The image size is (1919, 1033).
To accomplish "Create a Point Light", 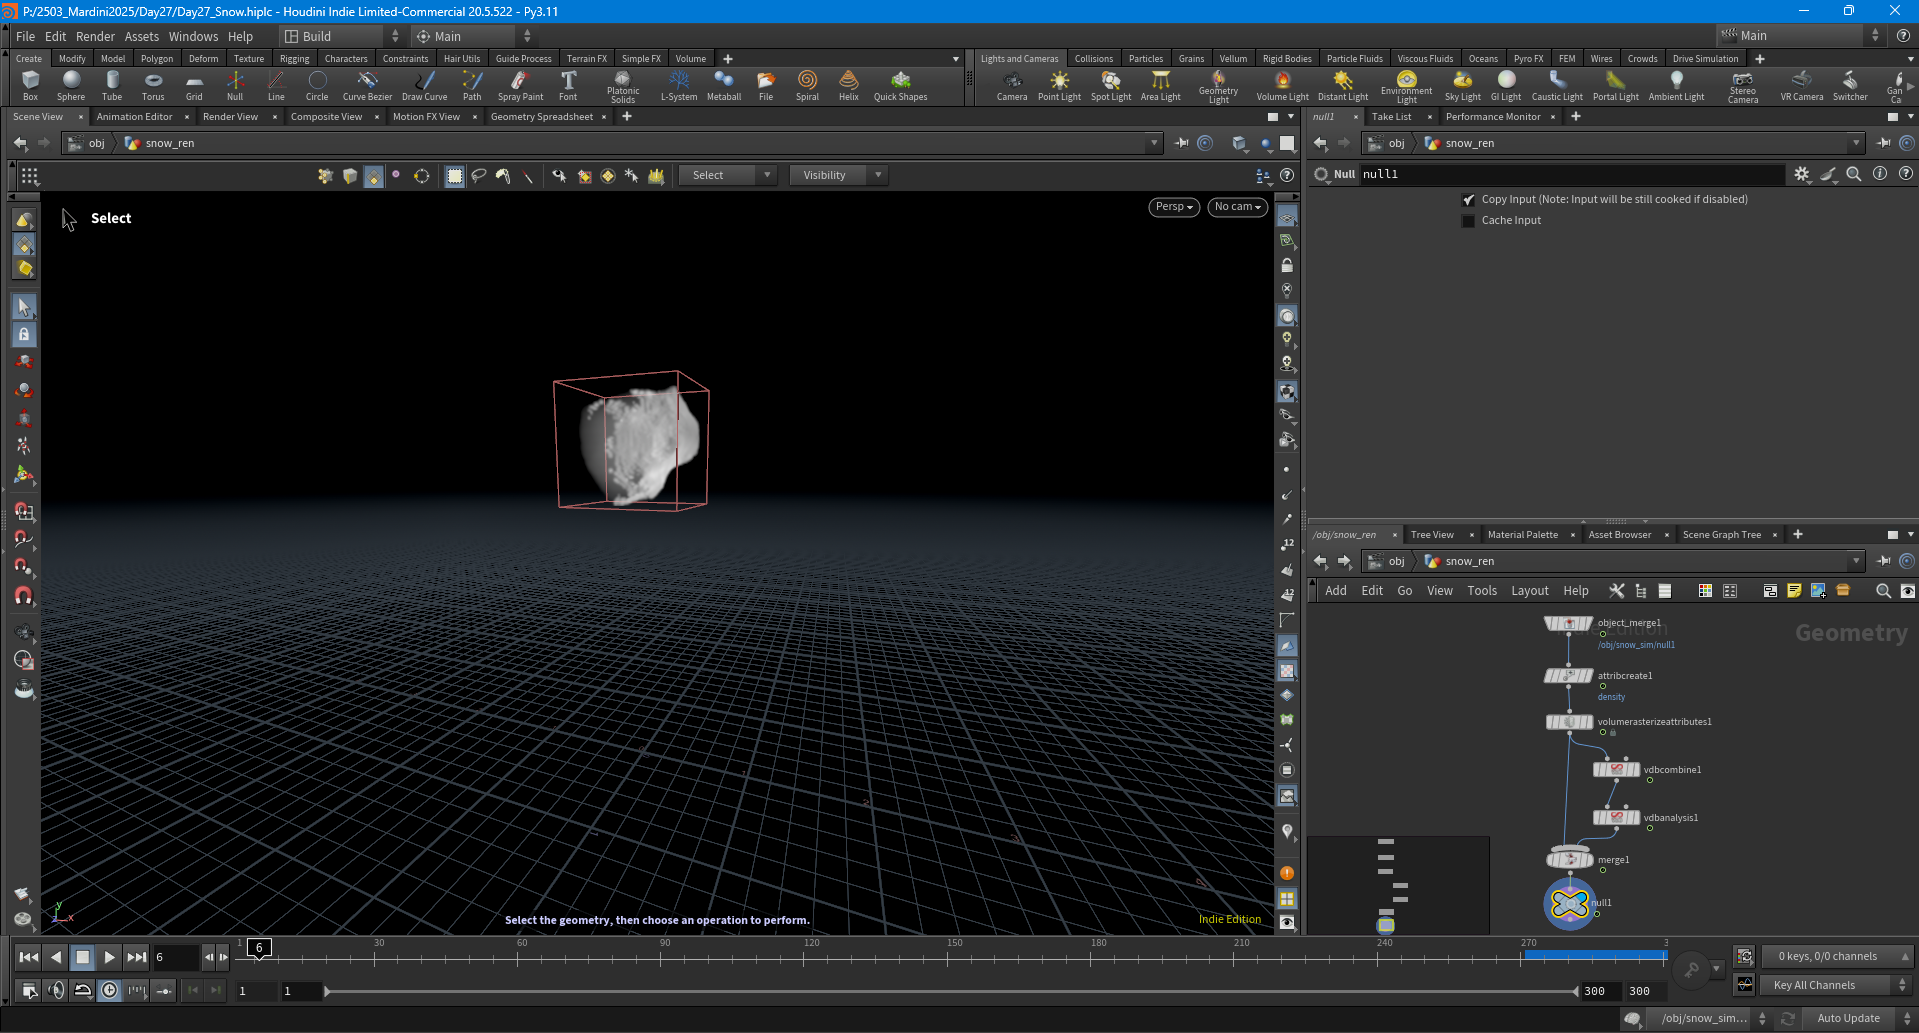I will pos(1059,86).
